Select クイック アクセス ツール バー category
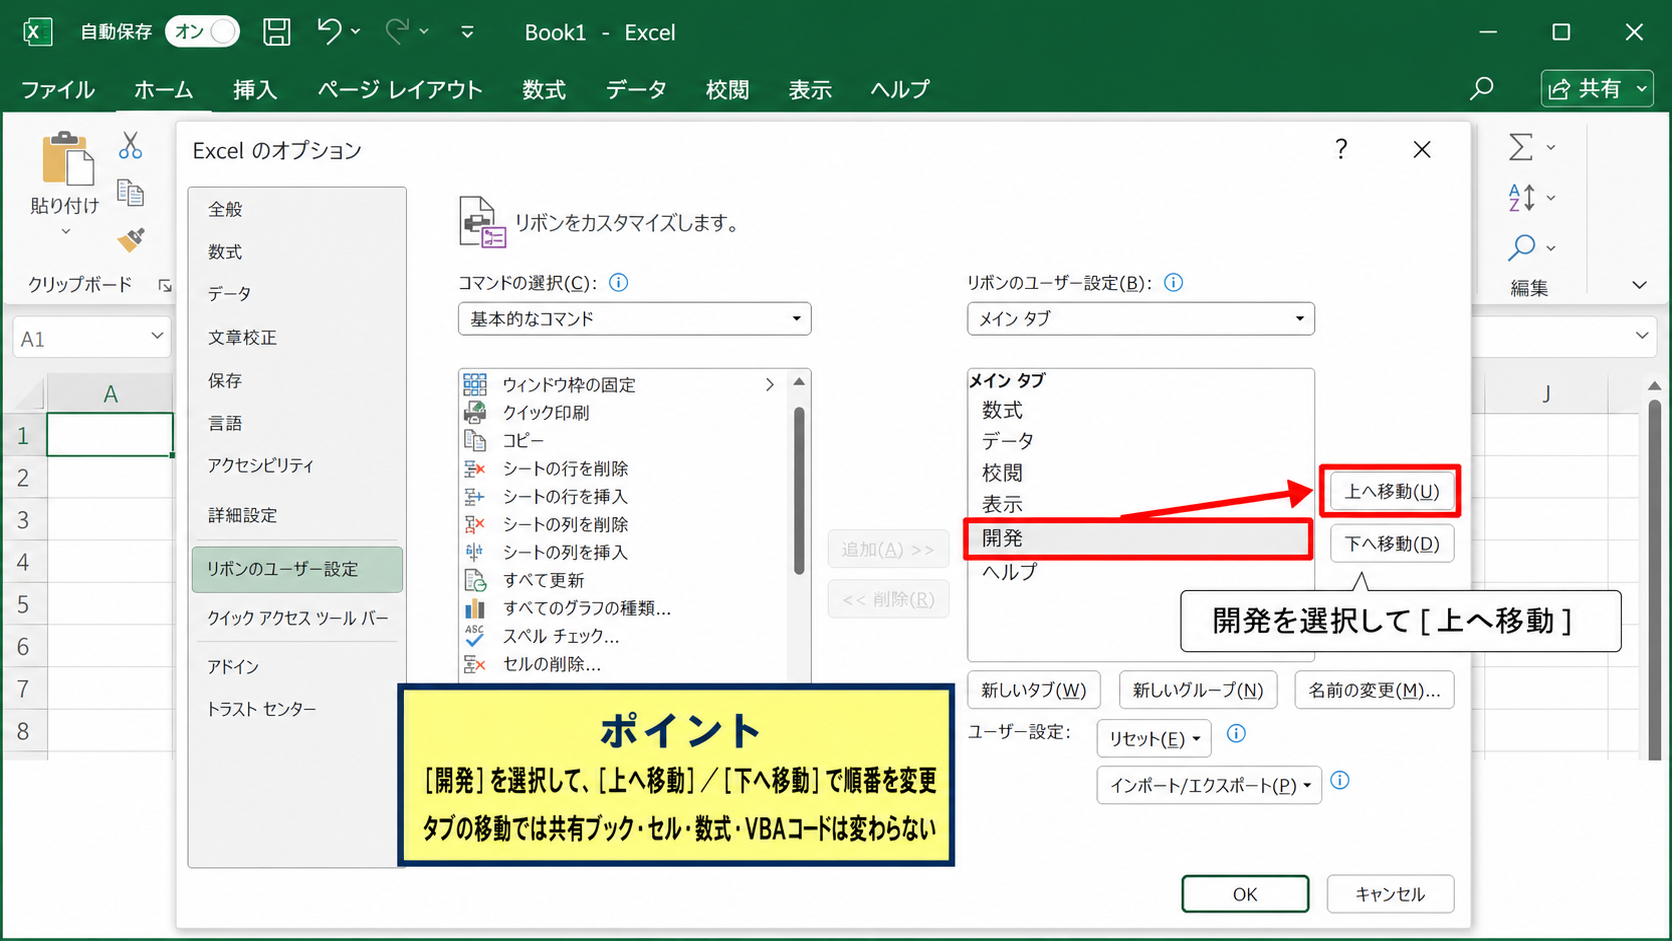 [x=297, y=618]
